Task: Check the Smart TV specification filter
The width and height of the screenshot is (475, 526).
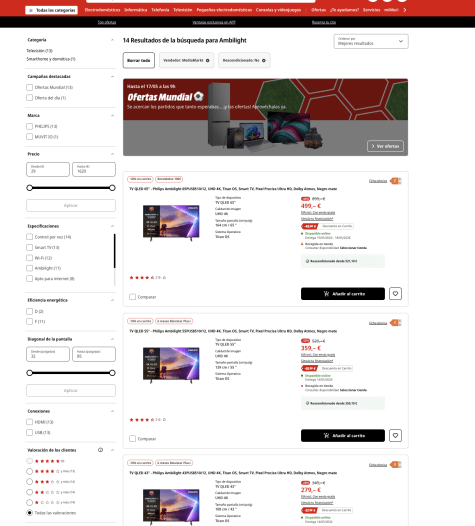Action: pos(30,247)
